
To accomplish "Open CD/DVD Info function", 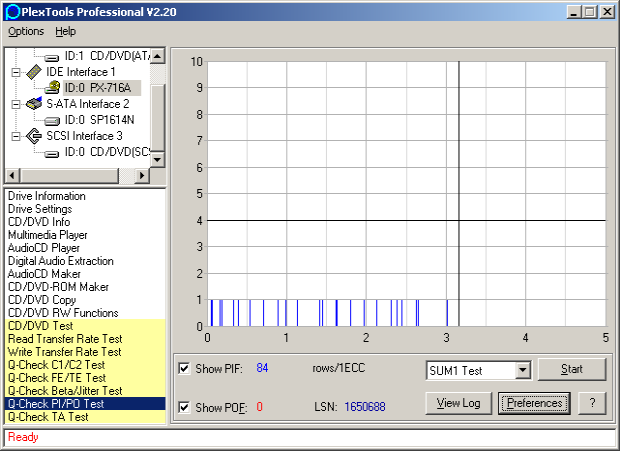I will 39,222.
